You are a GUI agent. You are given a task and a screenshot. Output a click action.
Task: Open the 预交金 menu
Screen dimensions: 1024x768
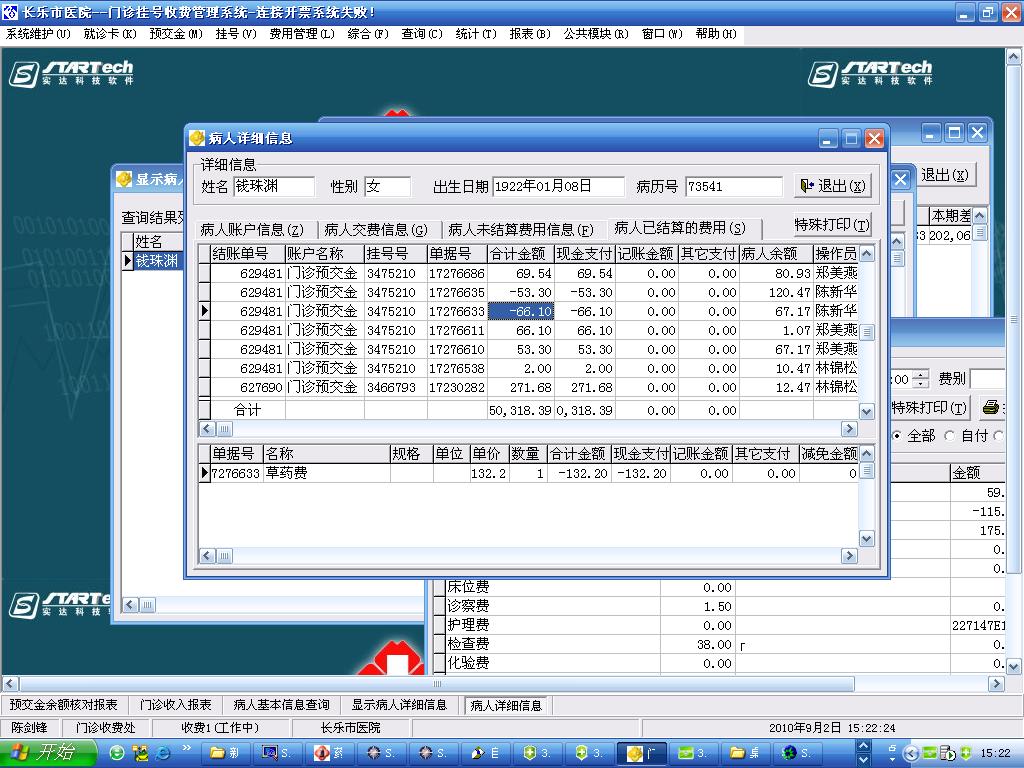(176, 33)
